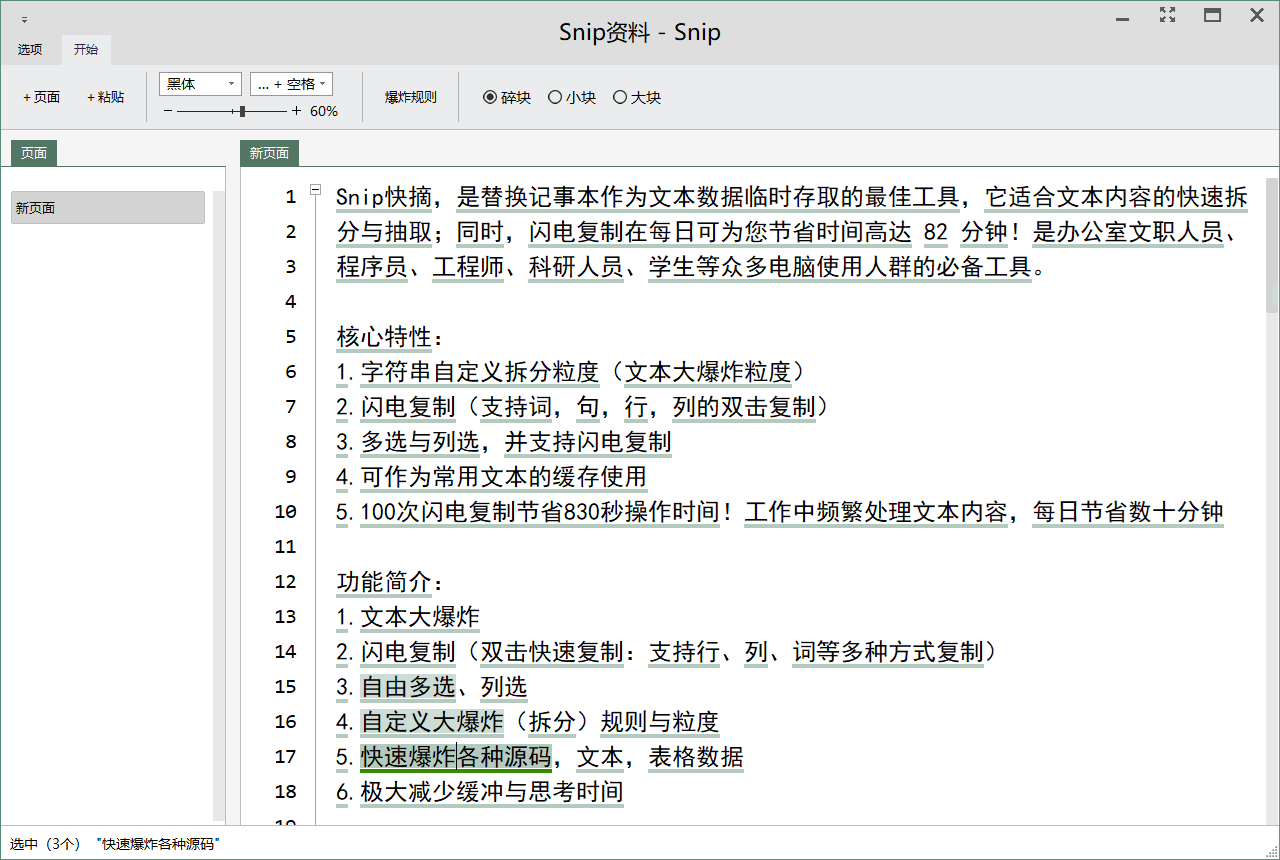Viewport: 1280px width, 860px height.
Task: Click the "列选" block in line 15
Action: pyautogui.click(x=505, y=687)
